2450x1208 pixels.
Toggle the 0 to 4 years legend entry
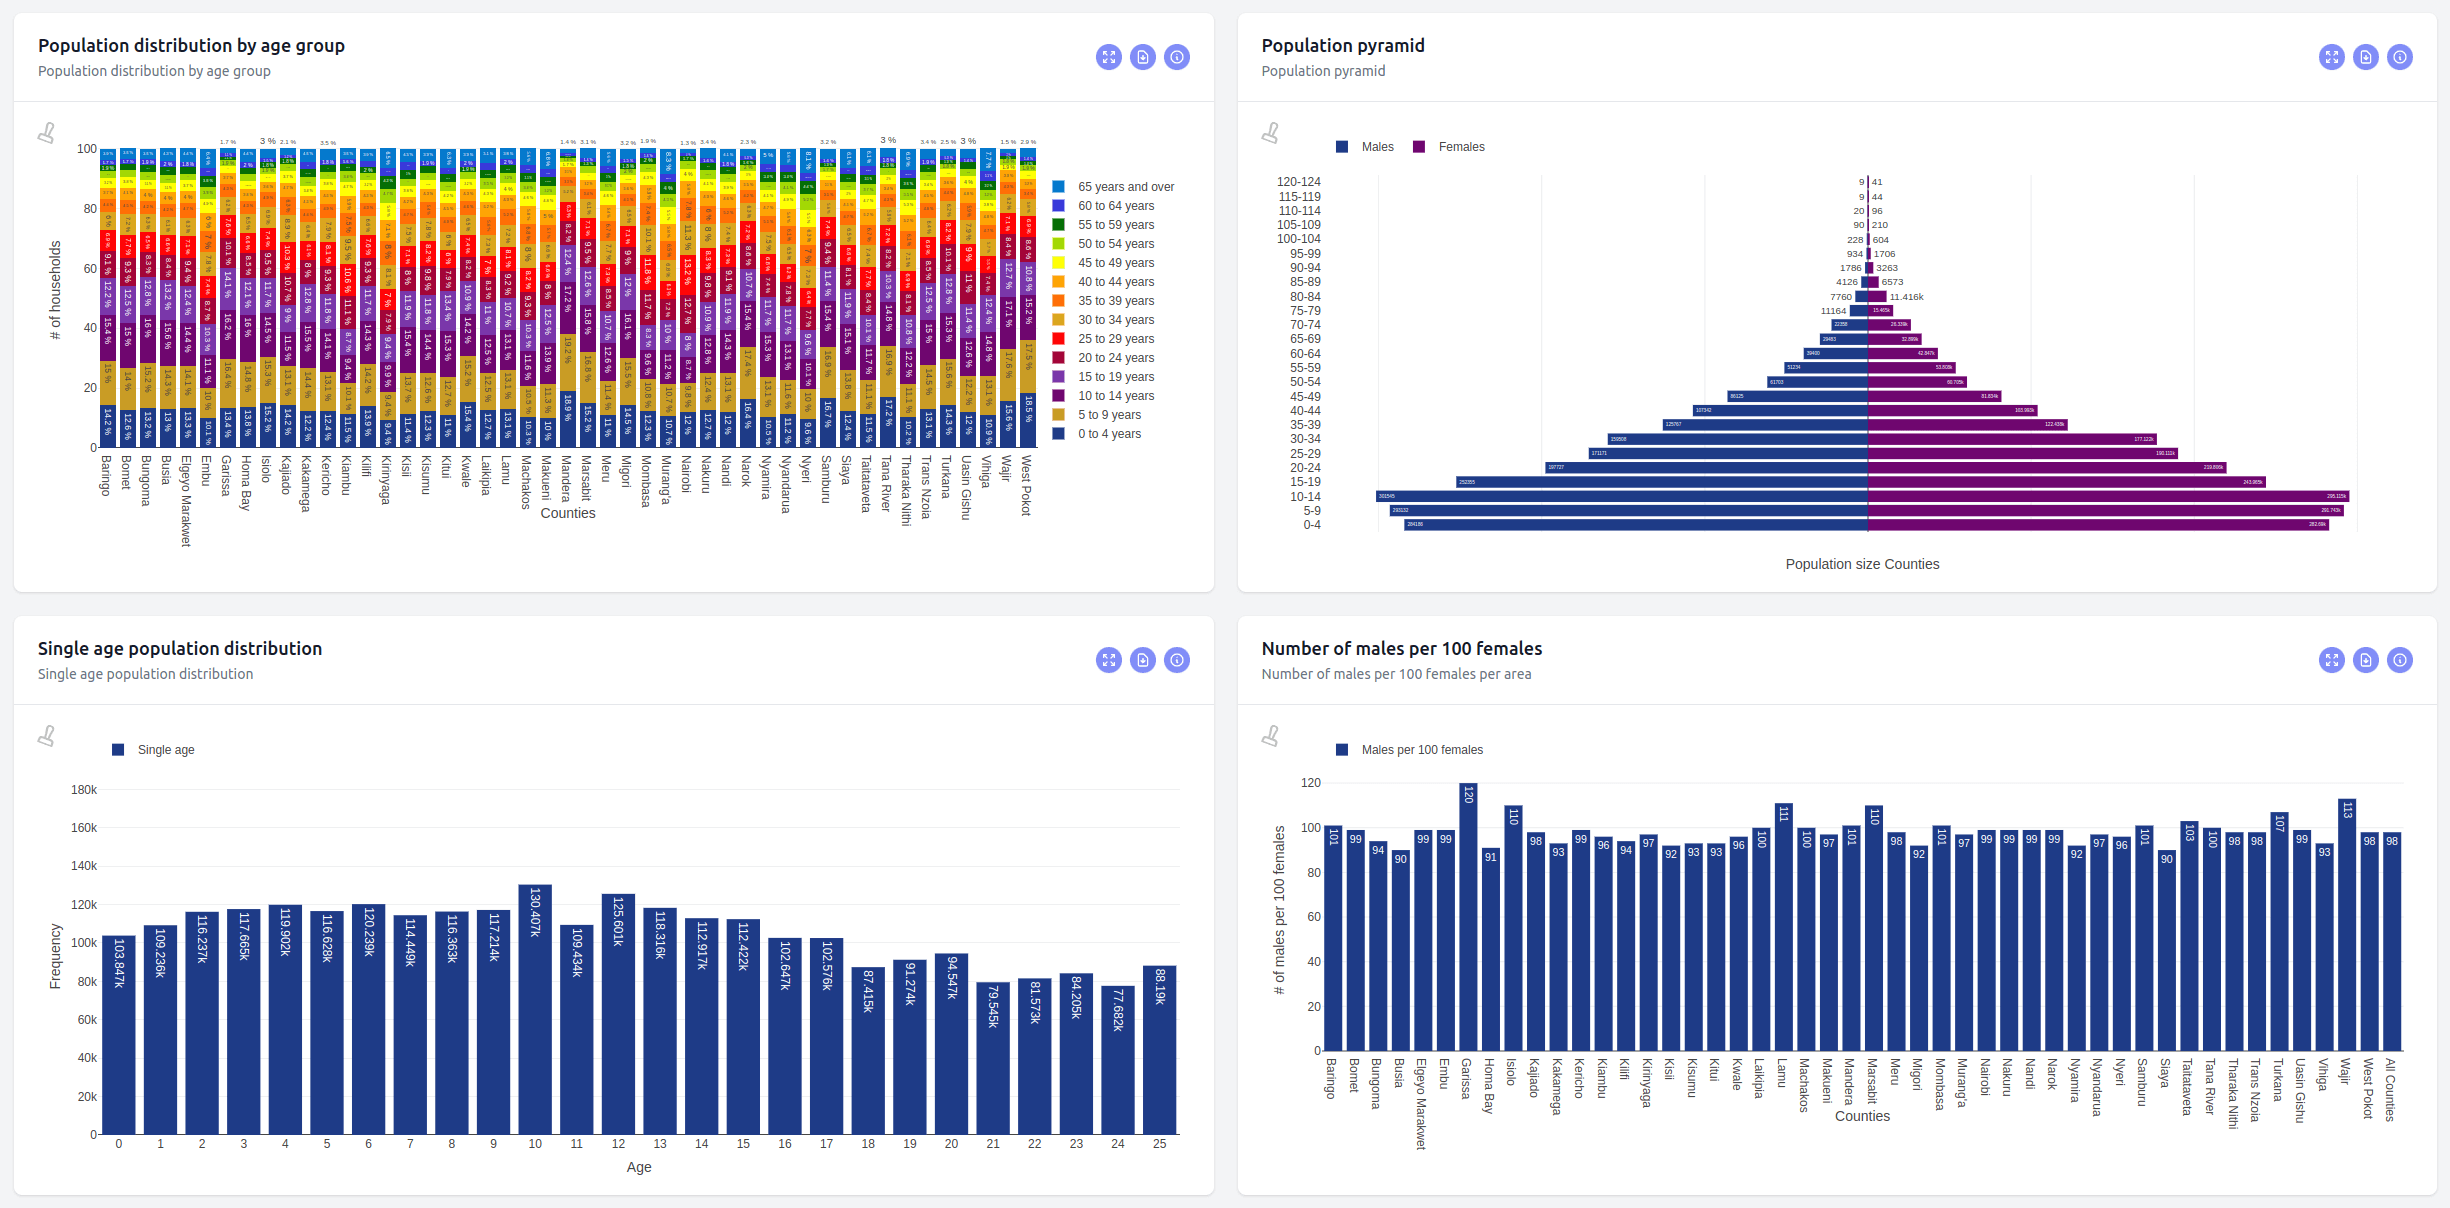click(x=1096, y=434)
